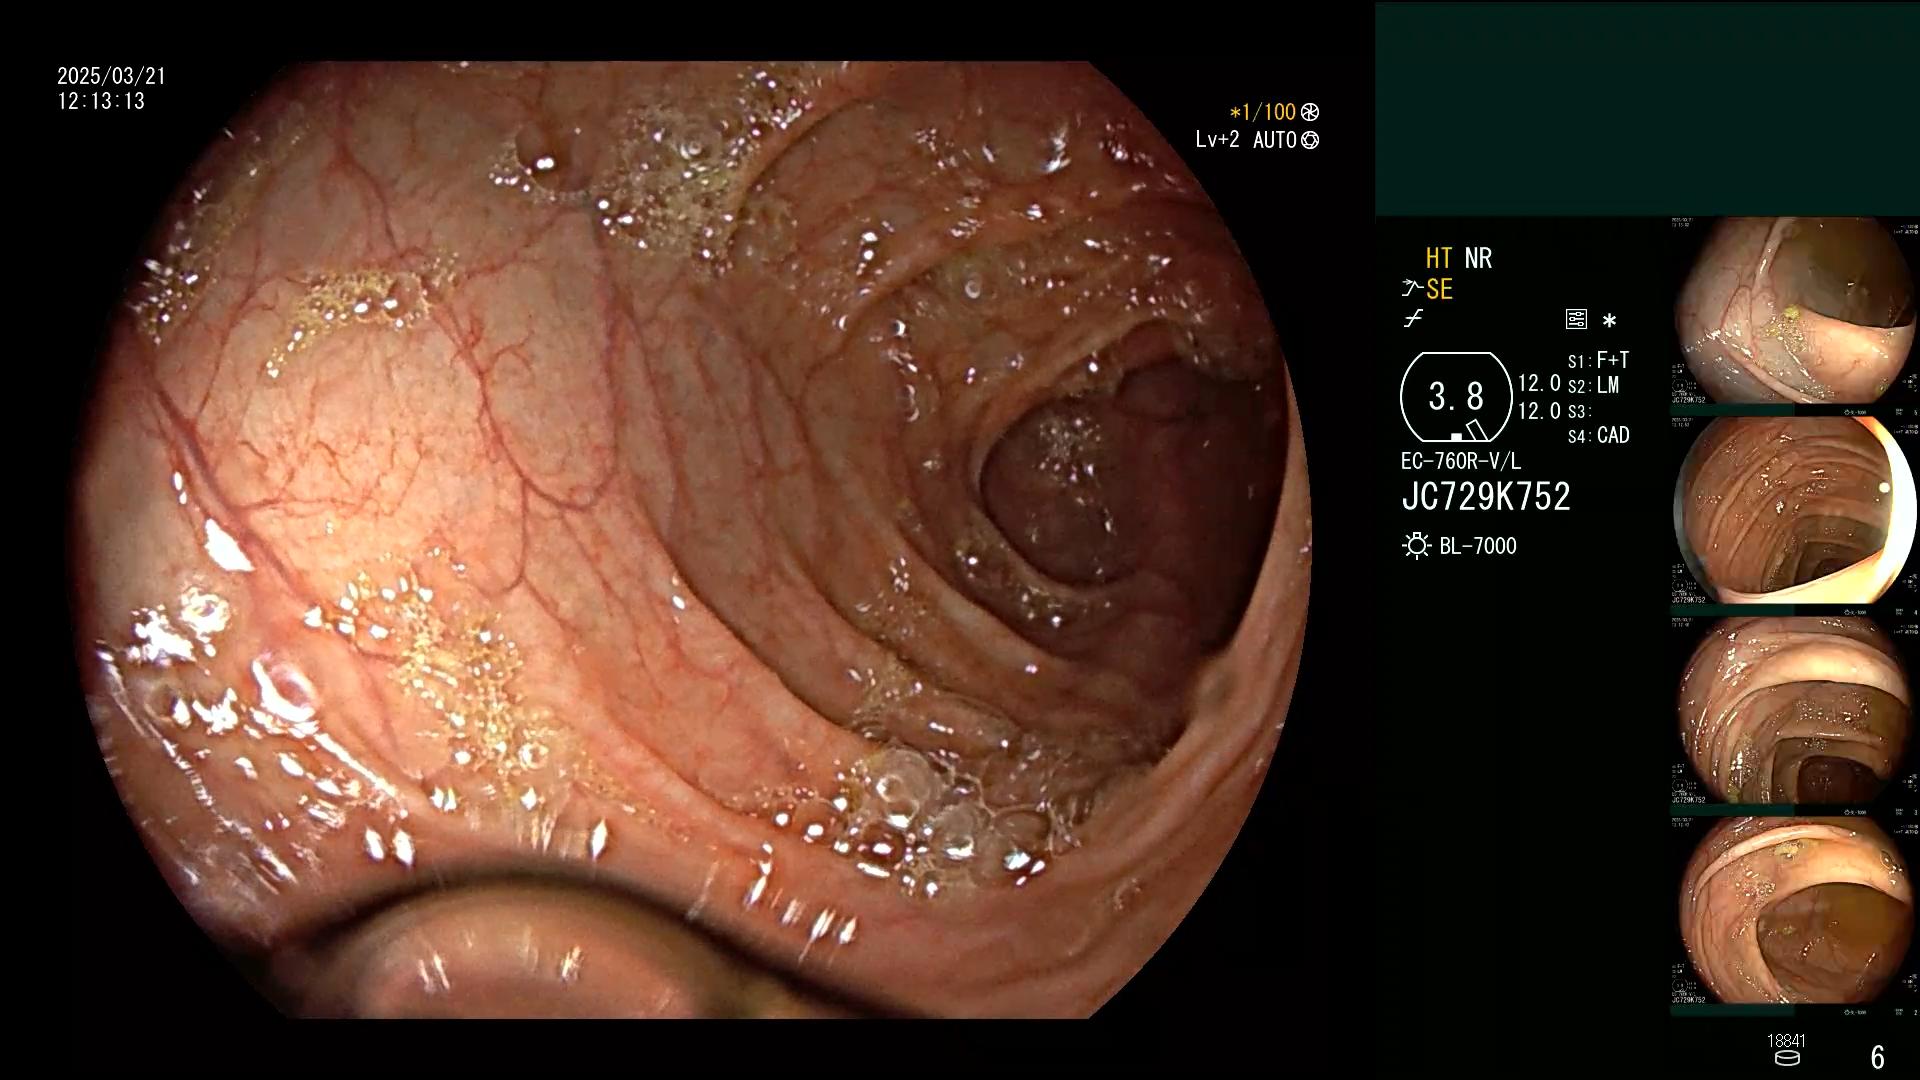Click the storage disk icon under 18841
This screenshot has width=1920, height=1080.
click(x=1786, y=1058)
